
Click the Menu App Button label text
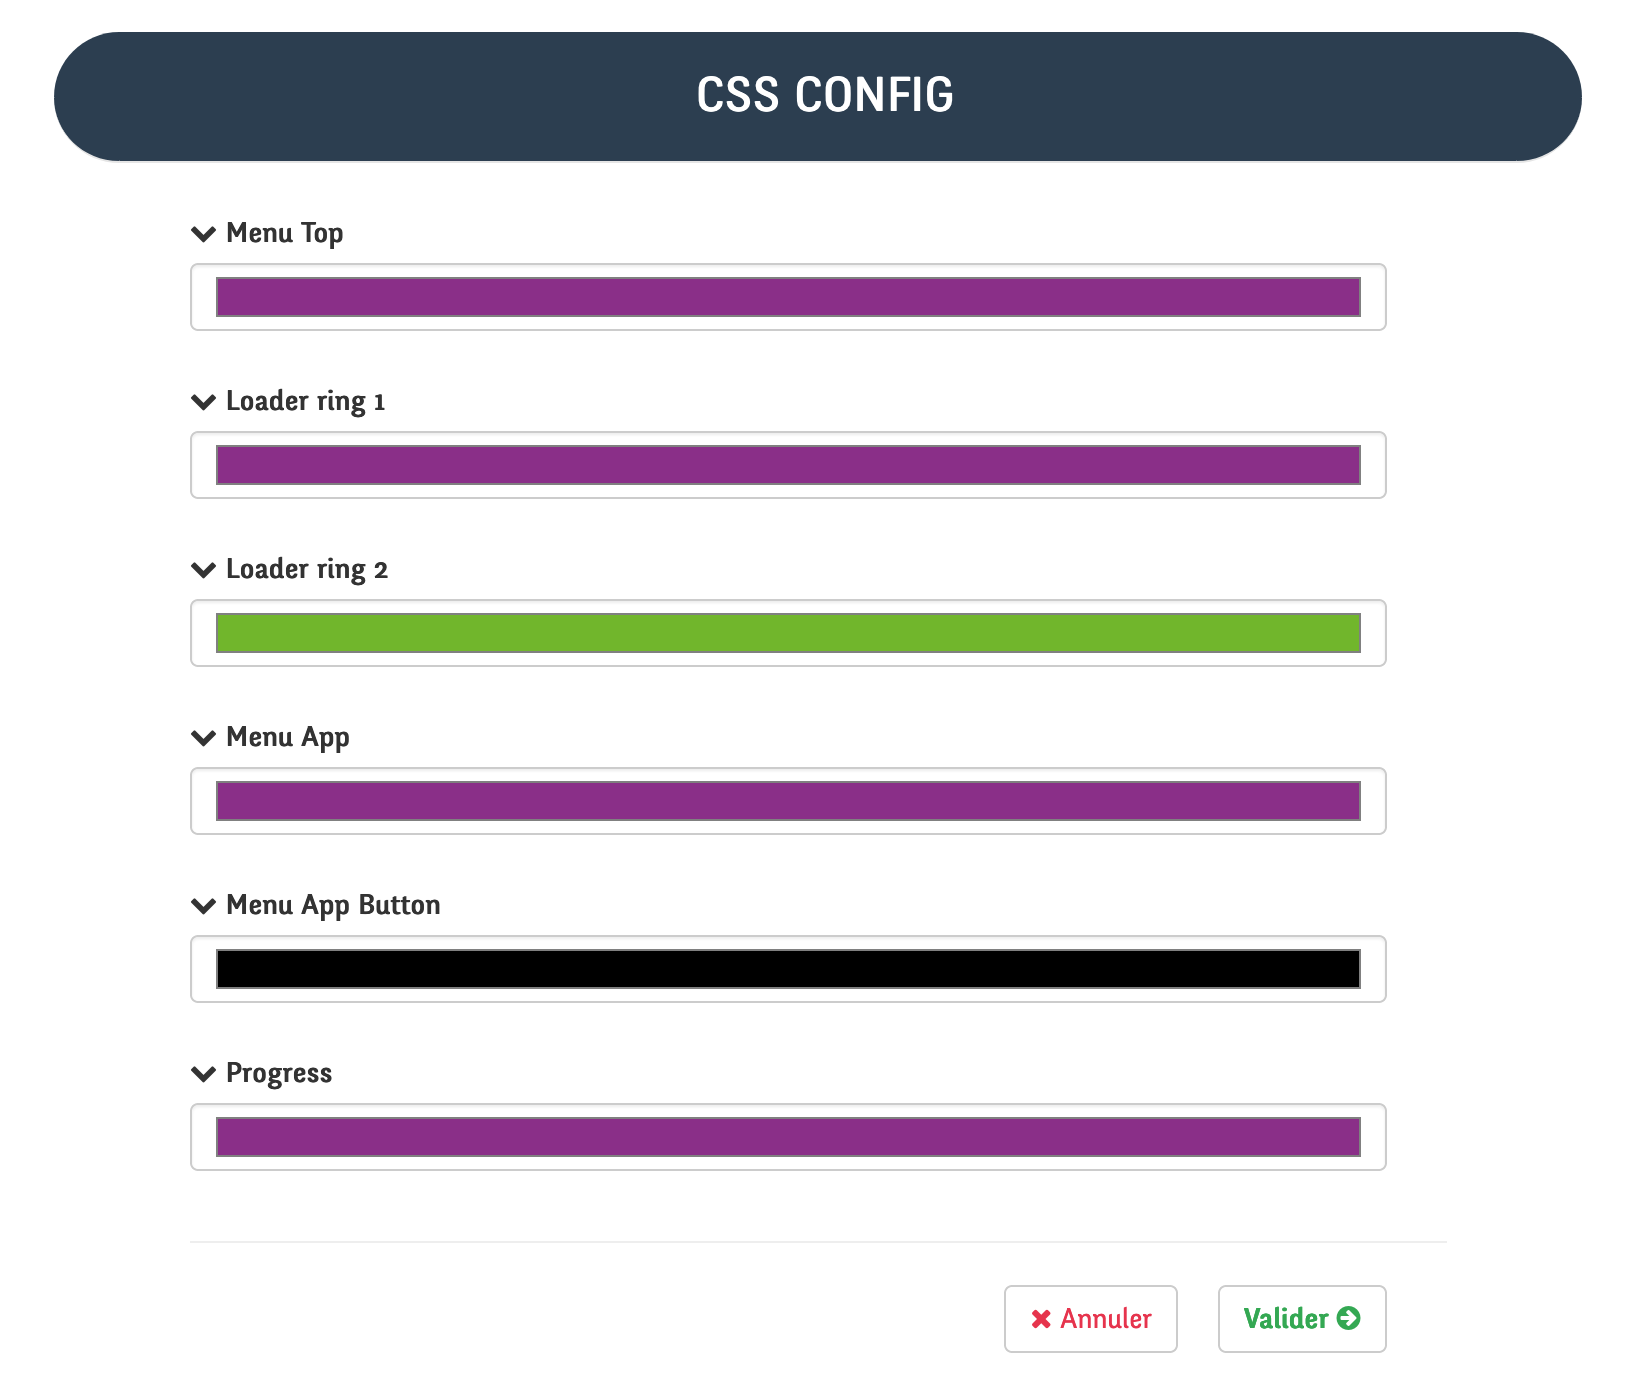pos(333,905)
